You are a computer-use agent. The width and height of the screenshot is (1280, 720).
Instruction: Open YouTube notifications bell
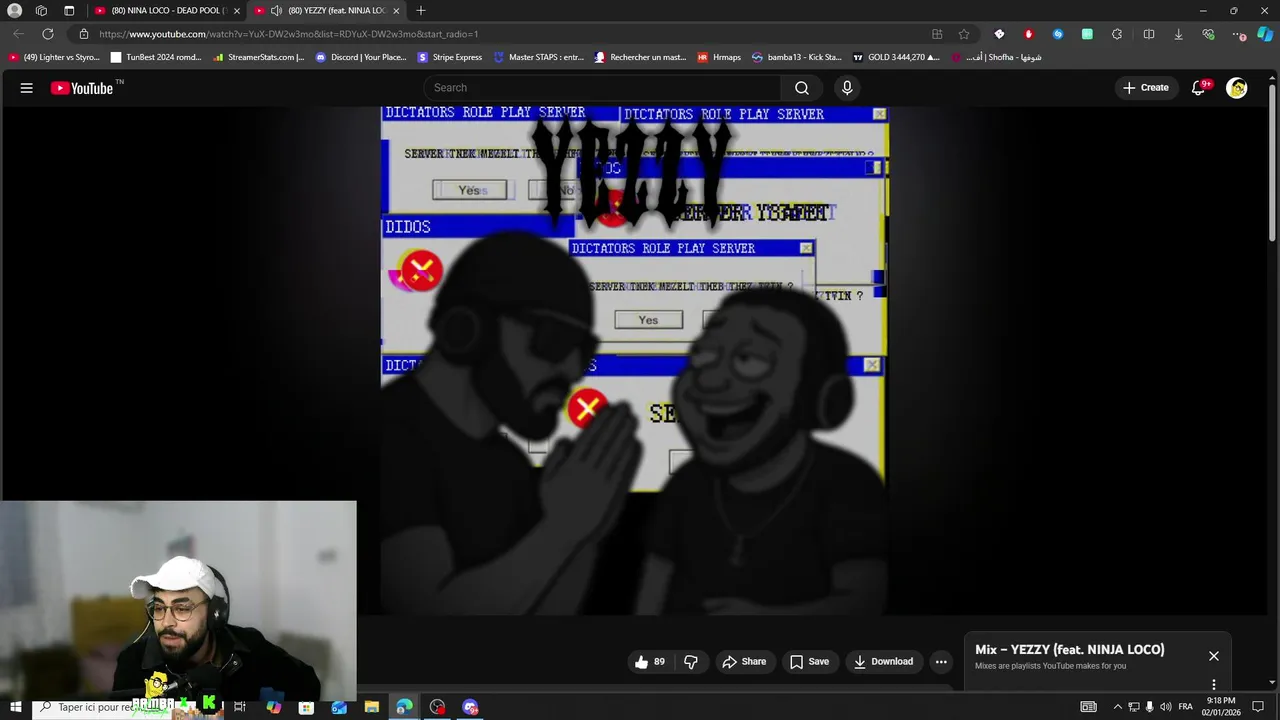(x=1198, y=88)
